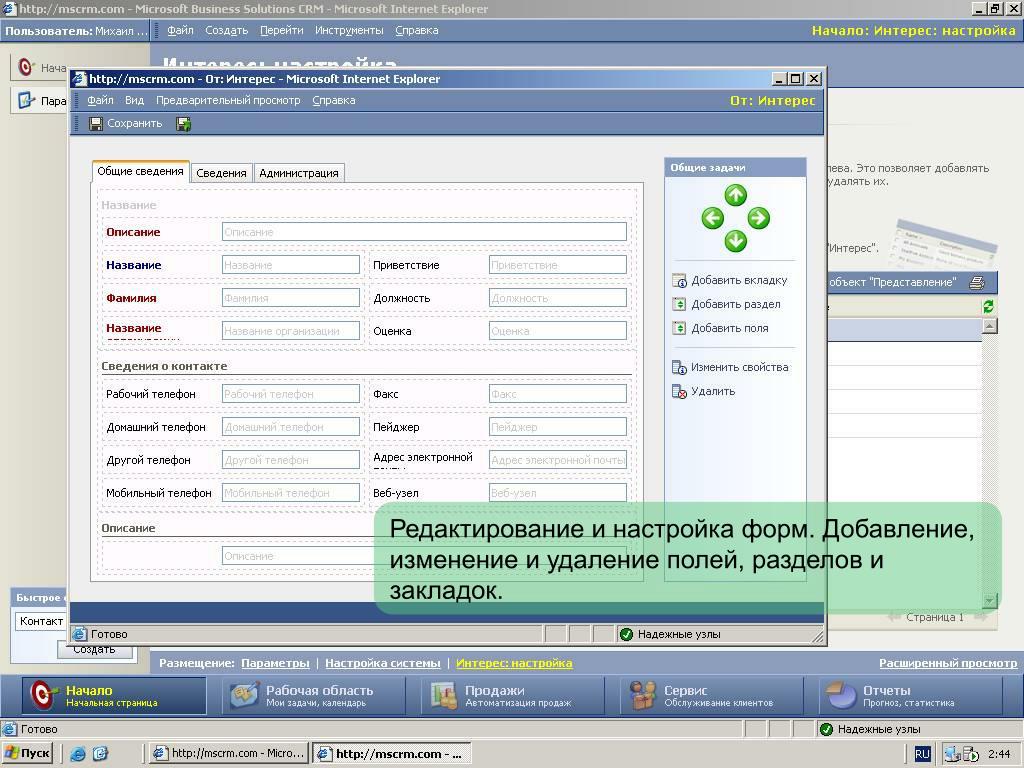Click the Добавить вкладку icon

pyautogui.click(x=679, y=281)
